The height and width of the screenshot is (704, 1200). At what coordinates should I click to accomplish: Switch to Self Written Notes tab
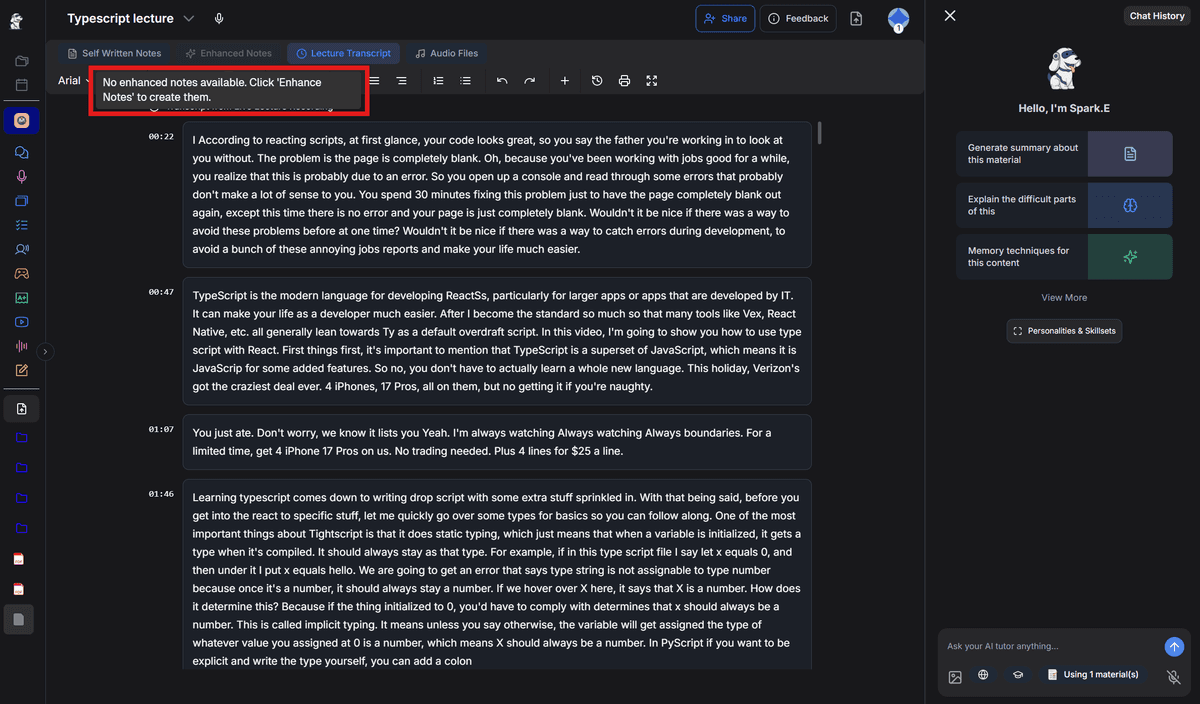[114, 53]
